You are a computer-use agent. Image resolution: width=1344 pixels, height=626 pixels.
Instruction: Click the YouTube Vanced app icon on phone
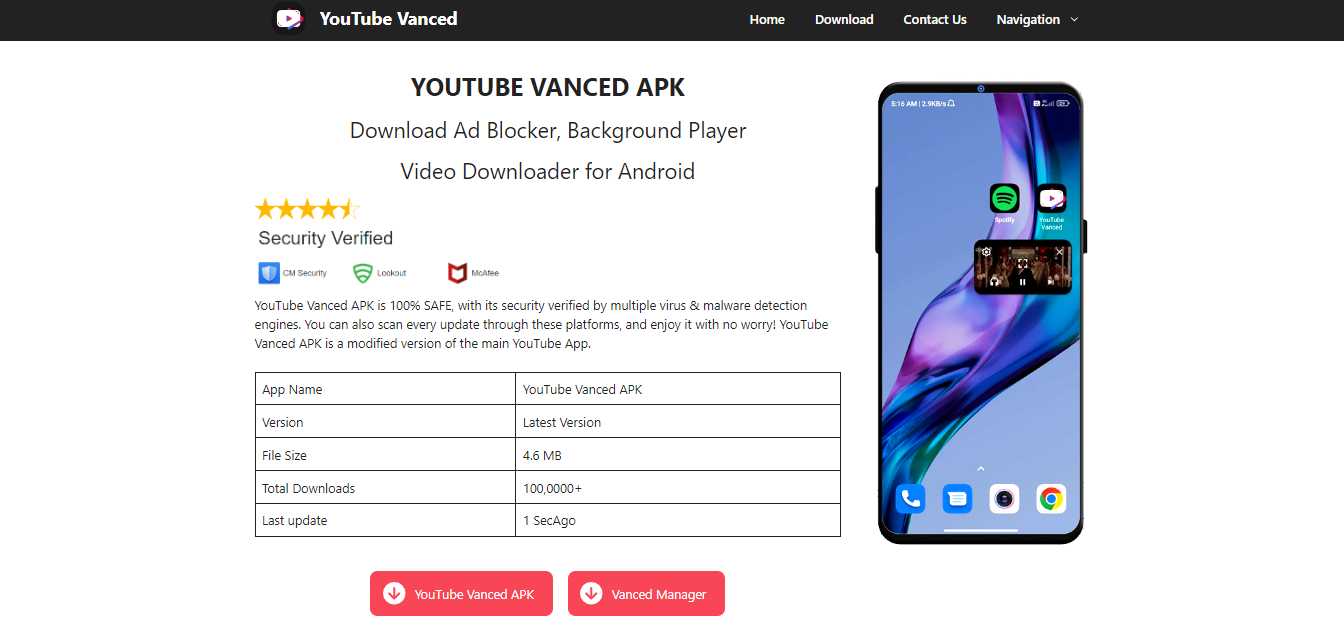pyautogui.click(x=1051, y=199)
